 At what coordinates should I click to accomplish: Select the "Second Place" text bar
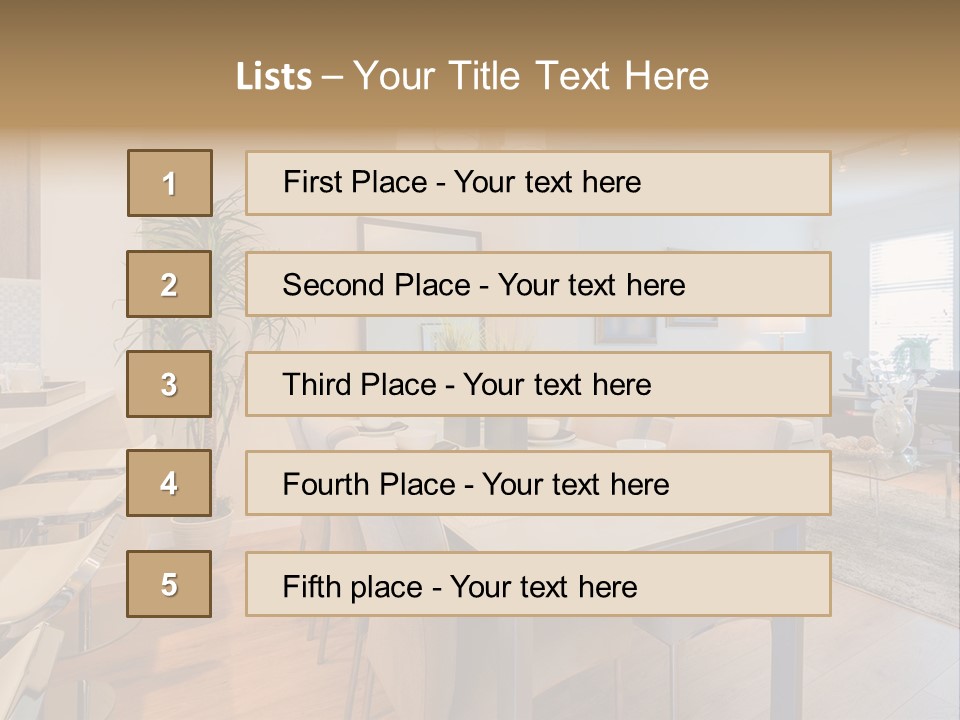538,285
